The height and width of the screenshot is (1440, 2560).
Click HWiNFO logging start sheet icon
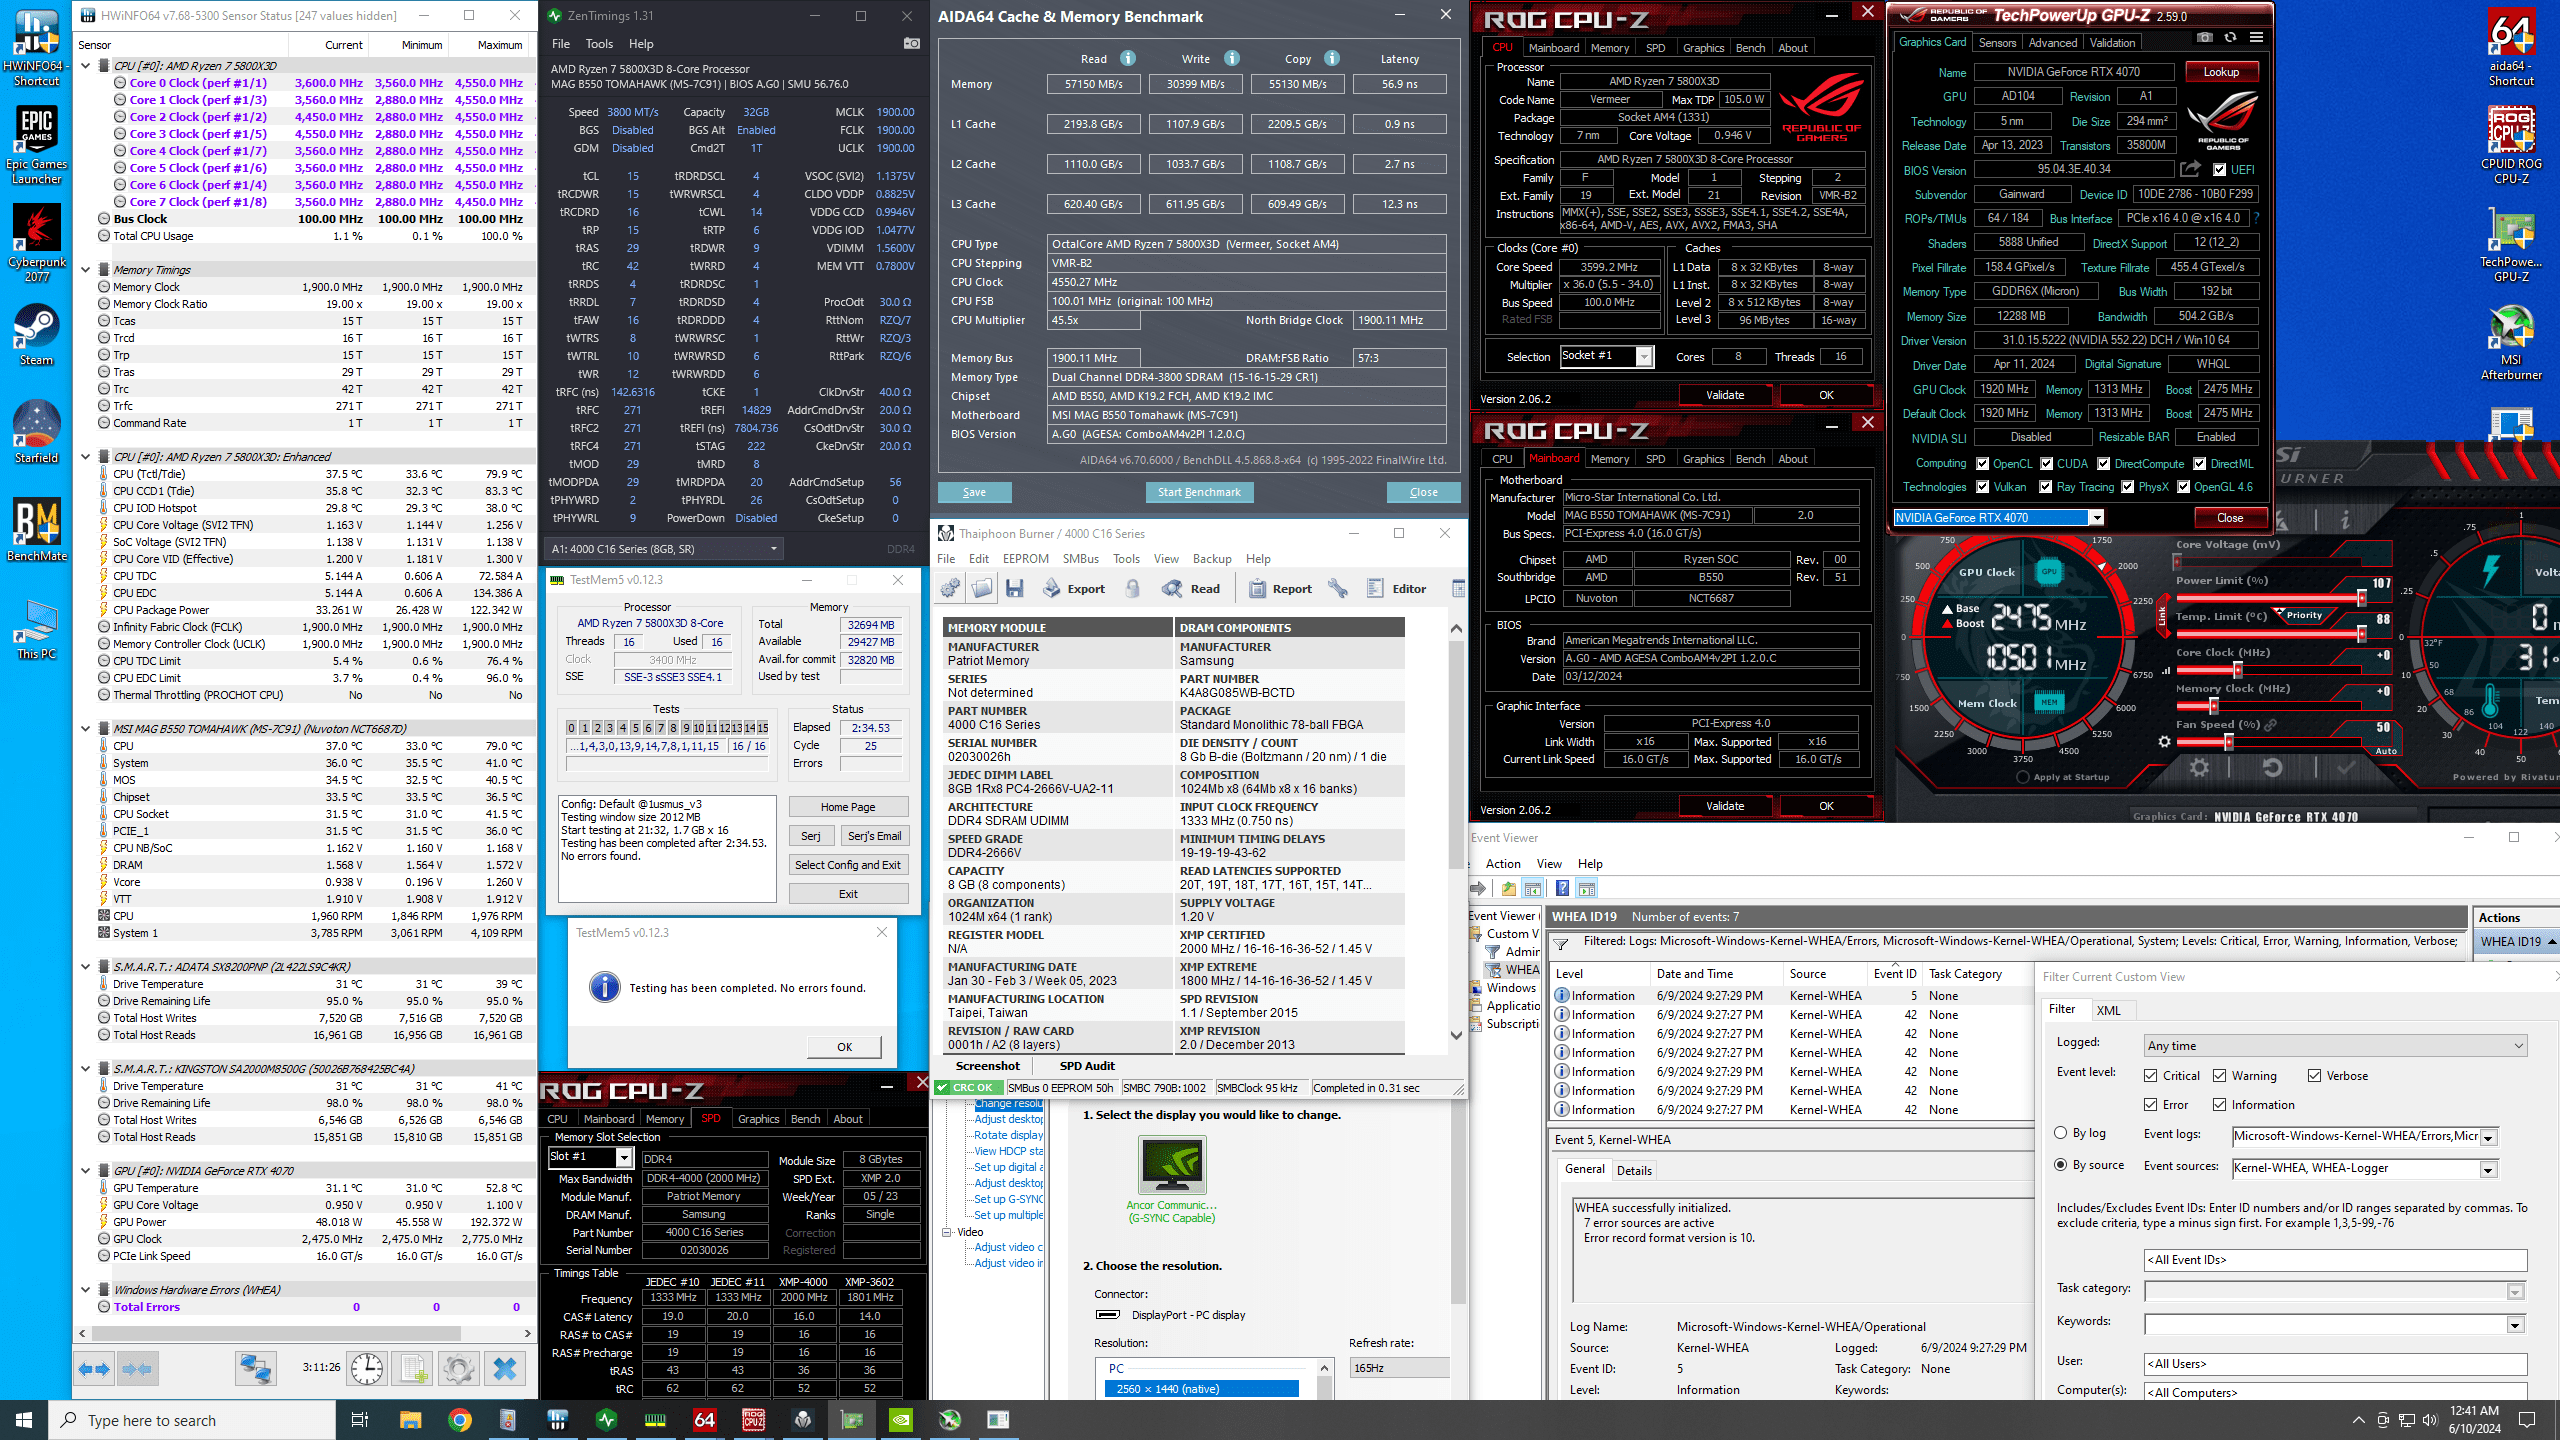tap(413, 1368)
